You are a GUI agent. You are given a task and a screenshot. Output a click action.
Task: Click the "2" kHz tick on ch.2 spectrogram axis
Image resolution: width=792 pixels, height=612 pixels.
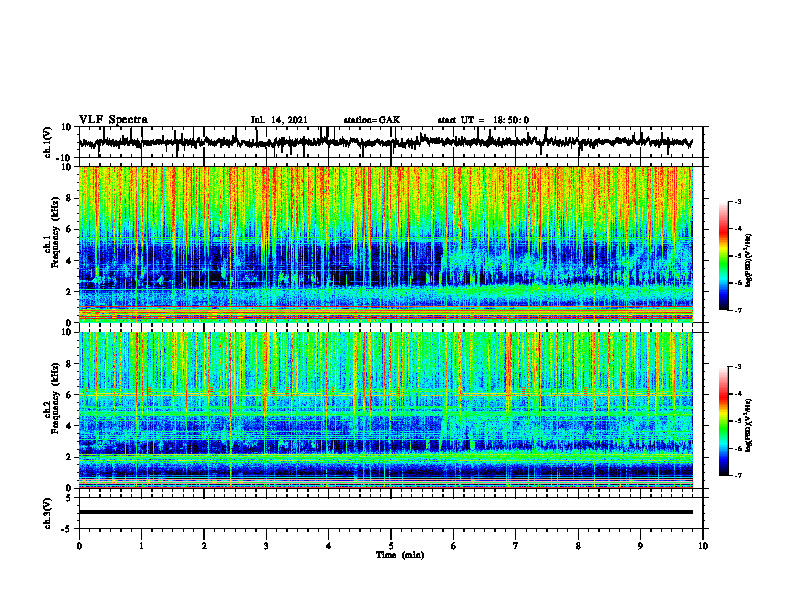(x=69, y=457)
